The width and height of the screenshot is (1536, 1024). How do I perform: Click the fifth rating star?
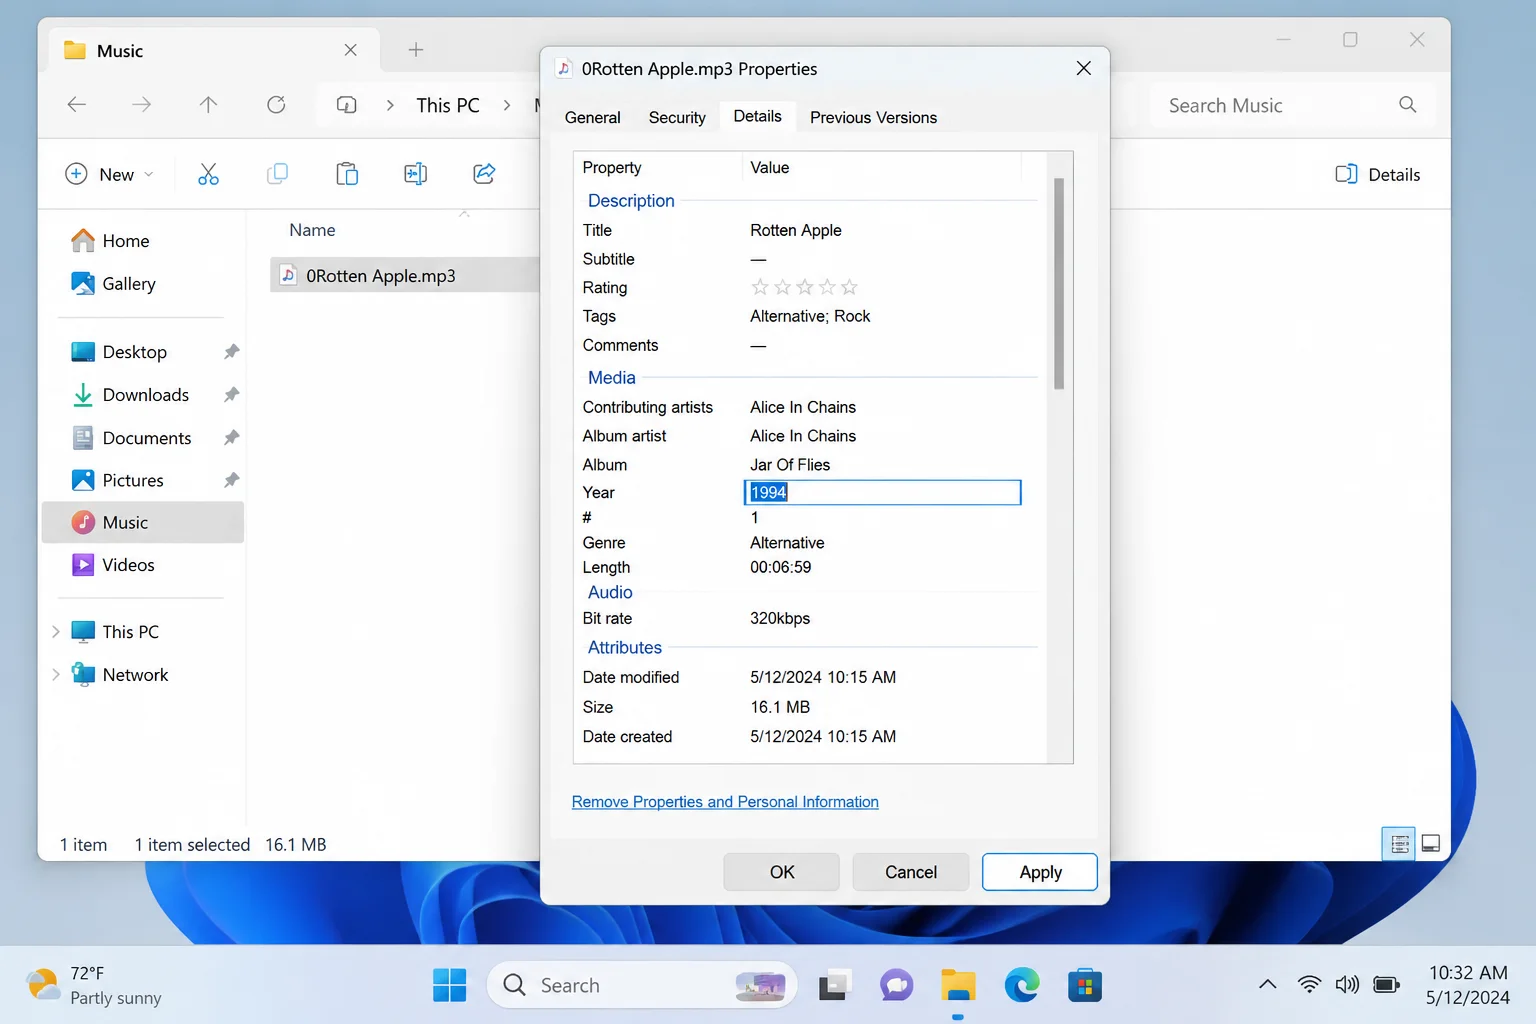point(849,287)
